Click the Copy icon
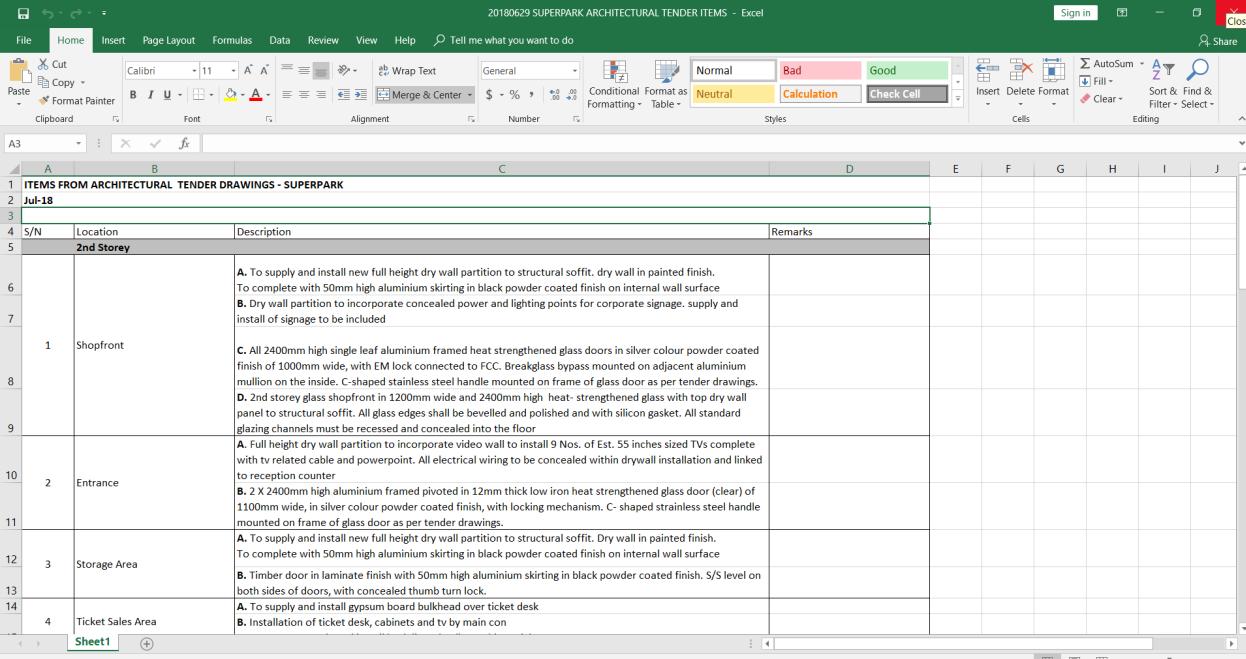 [43, 82]
